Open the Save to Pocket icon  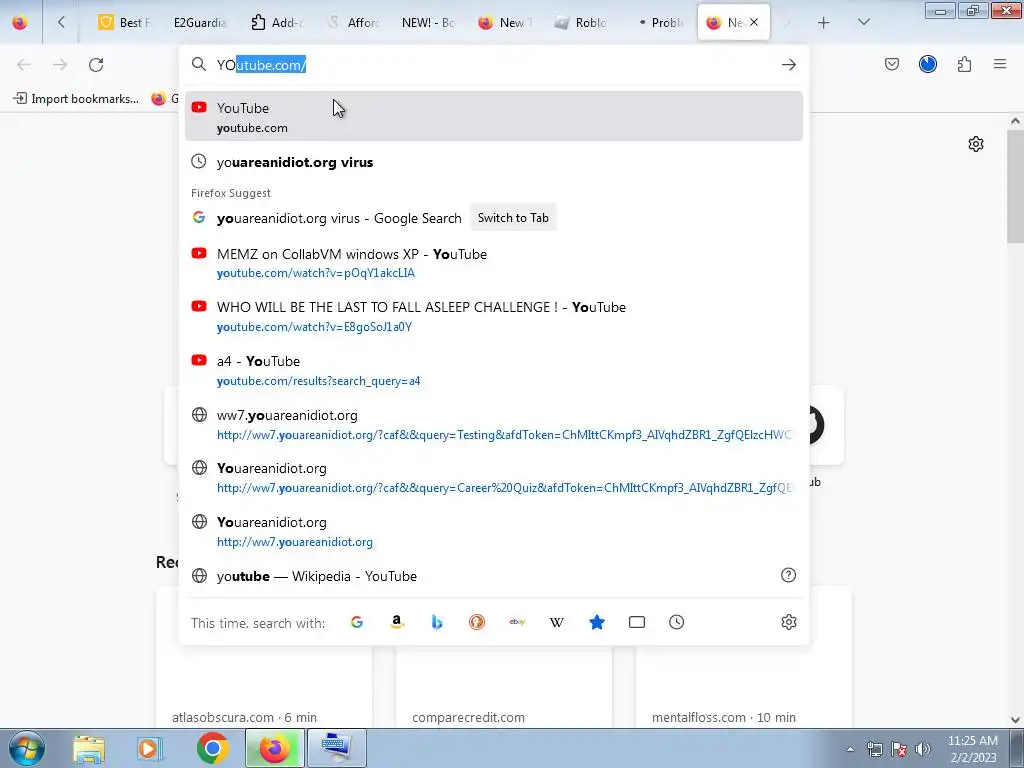pos(891,64)
